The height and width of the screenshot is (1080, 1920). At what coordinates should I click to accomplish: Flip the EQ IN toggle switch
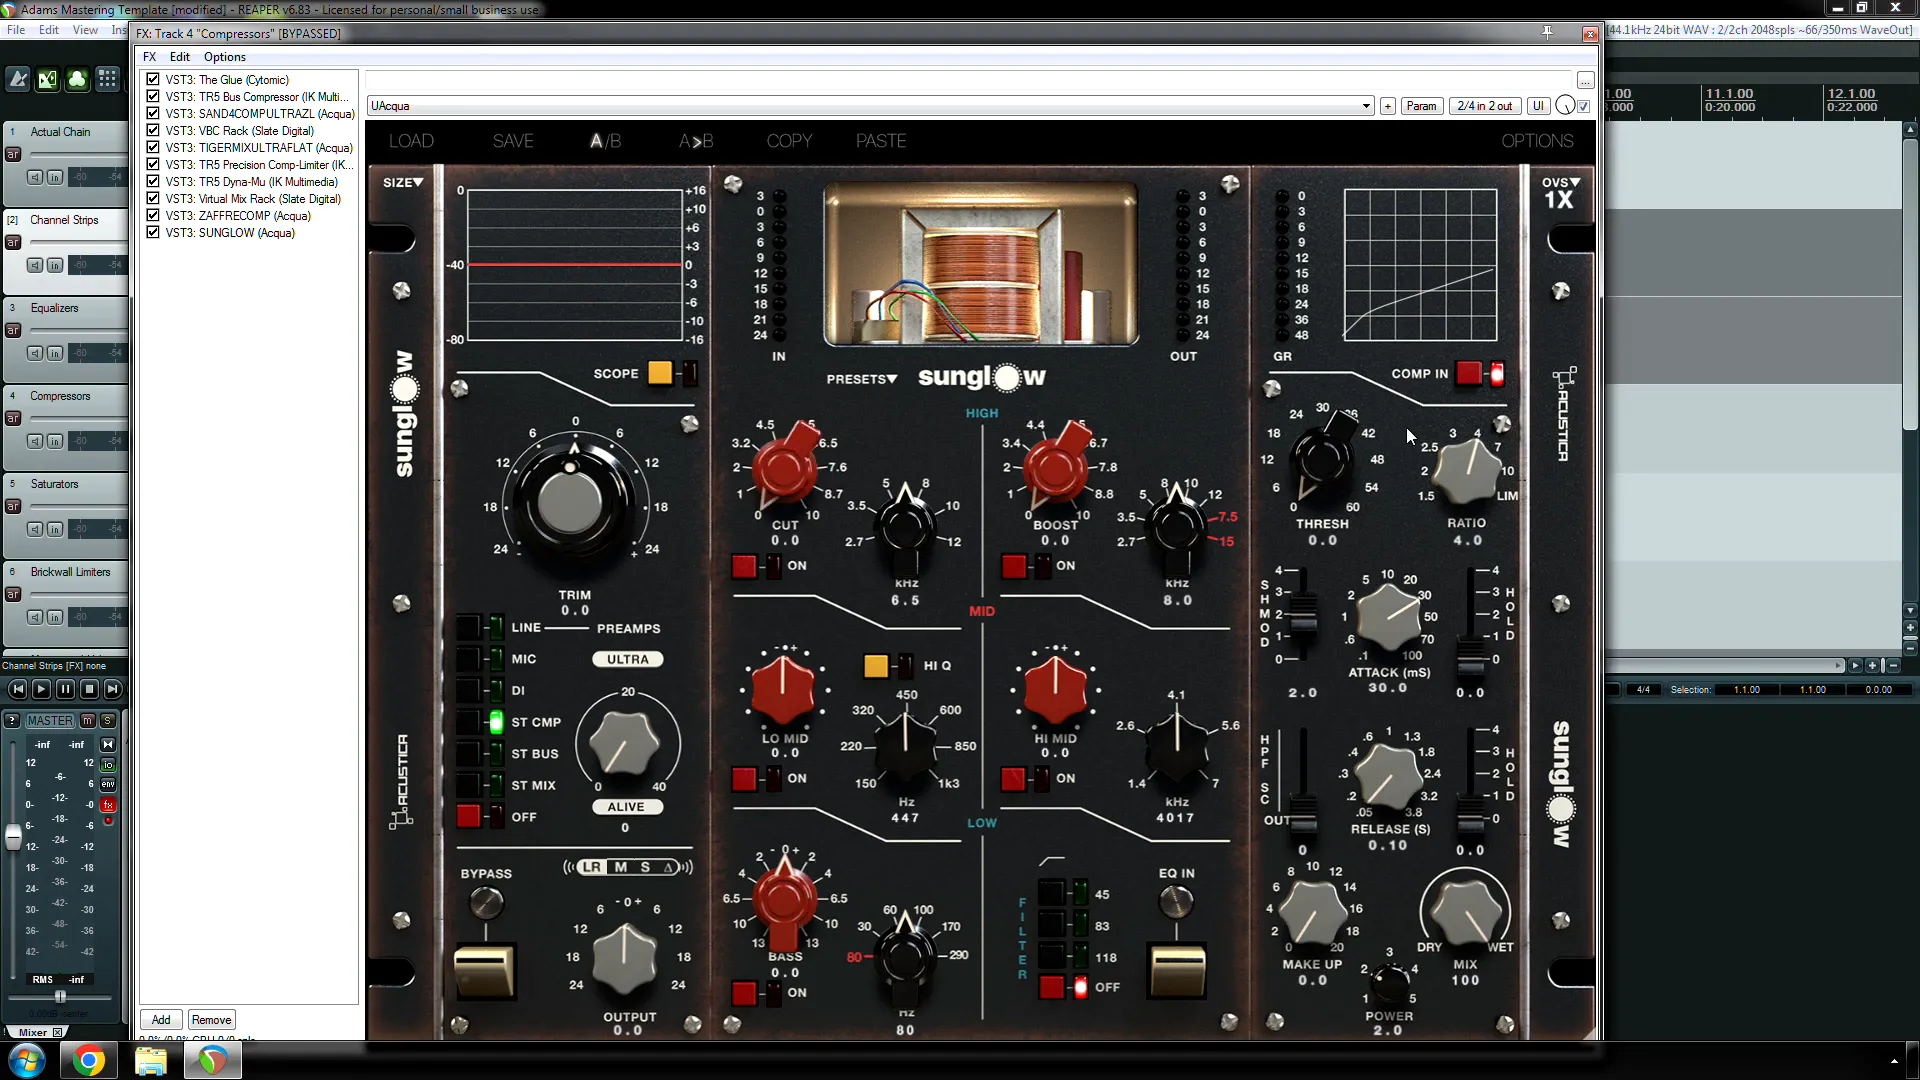[x=1177, y=970]
